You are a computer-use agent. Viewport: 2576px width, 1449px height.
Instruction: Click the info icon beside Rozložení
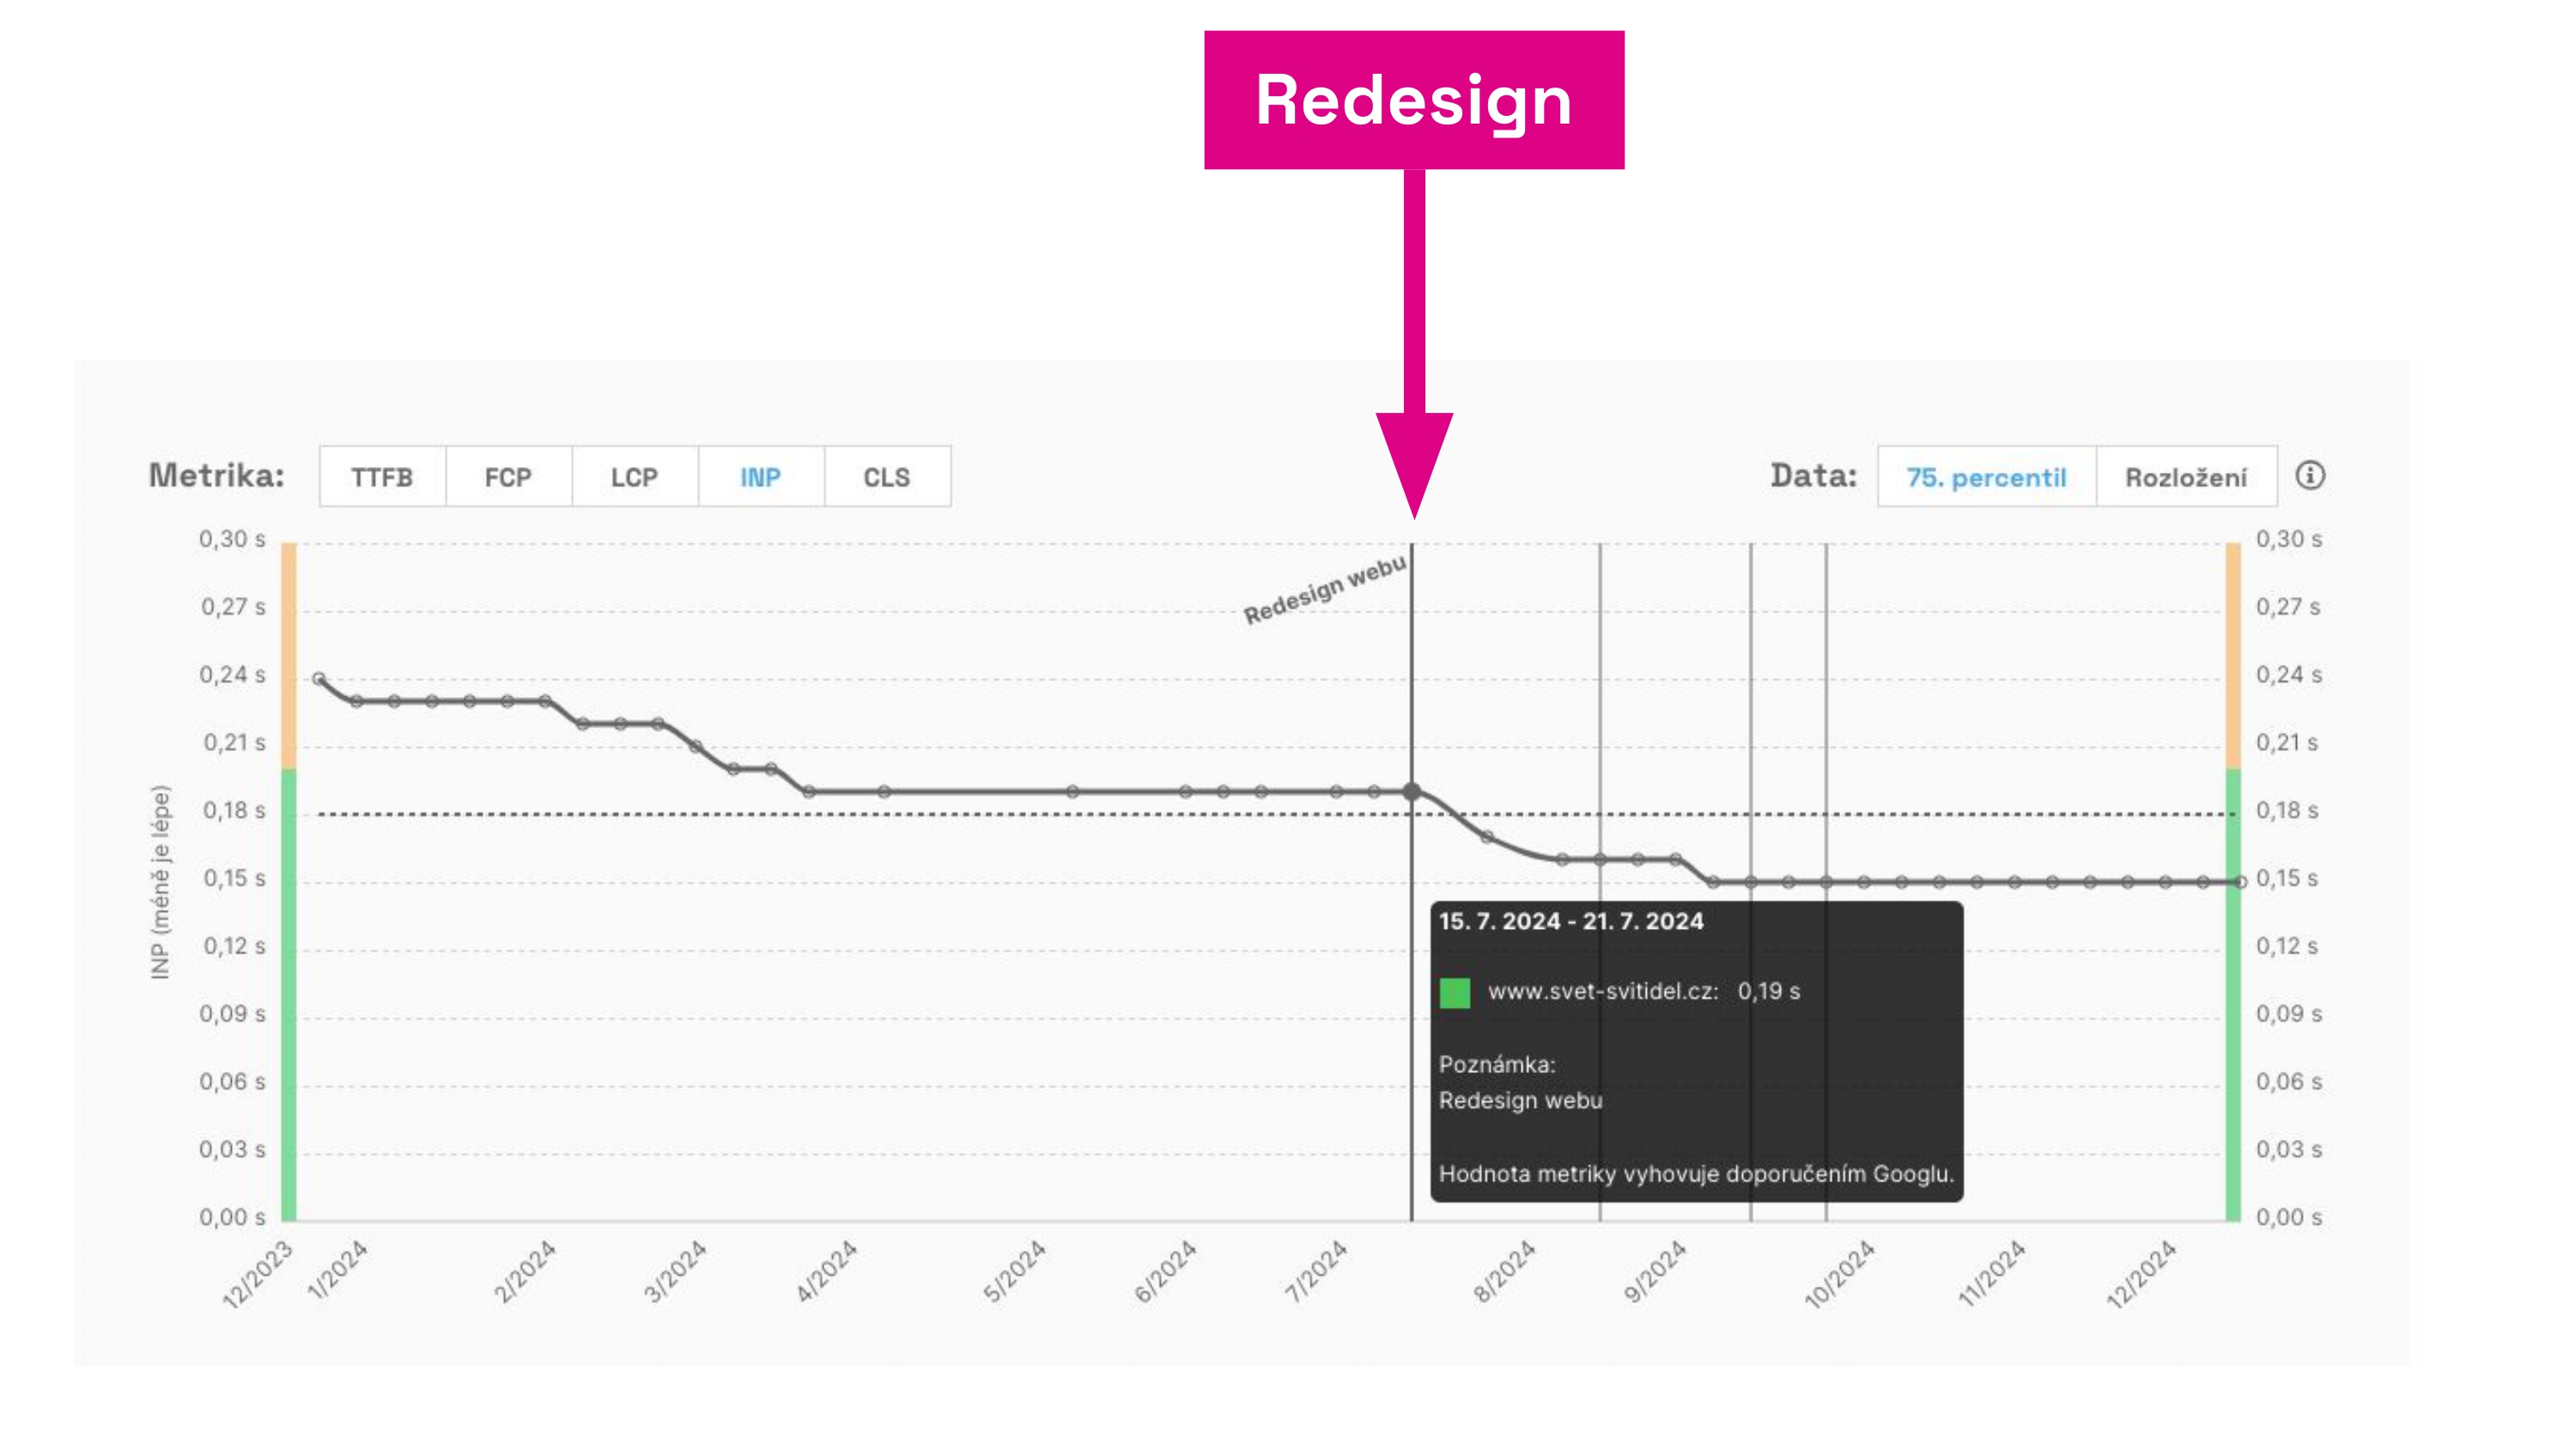point(2309,476)
